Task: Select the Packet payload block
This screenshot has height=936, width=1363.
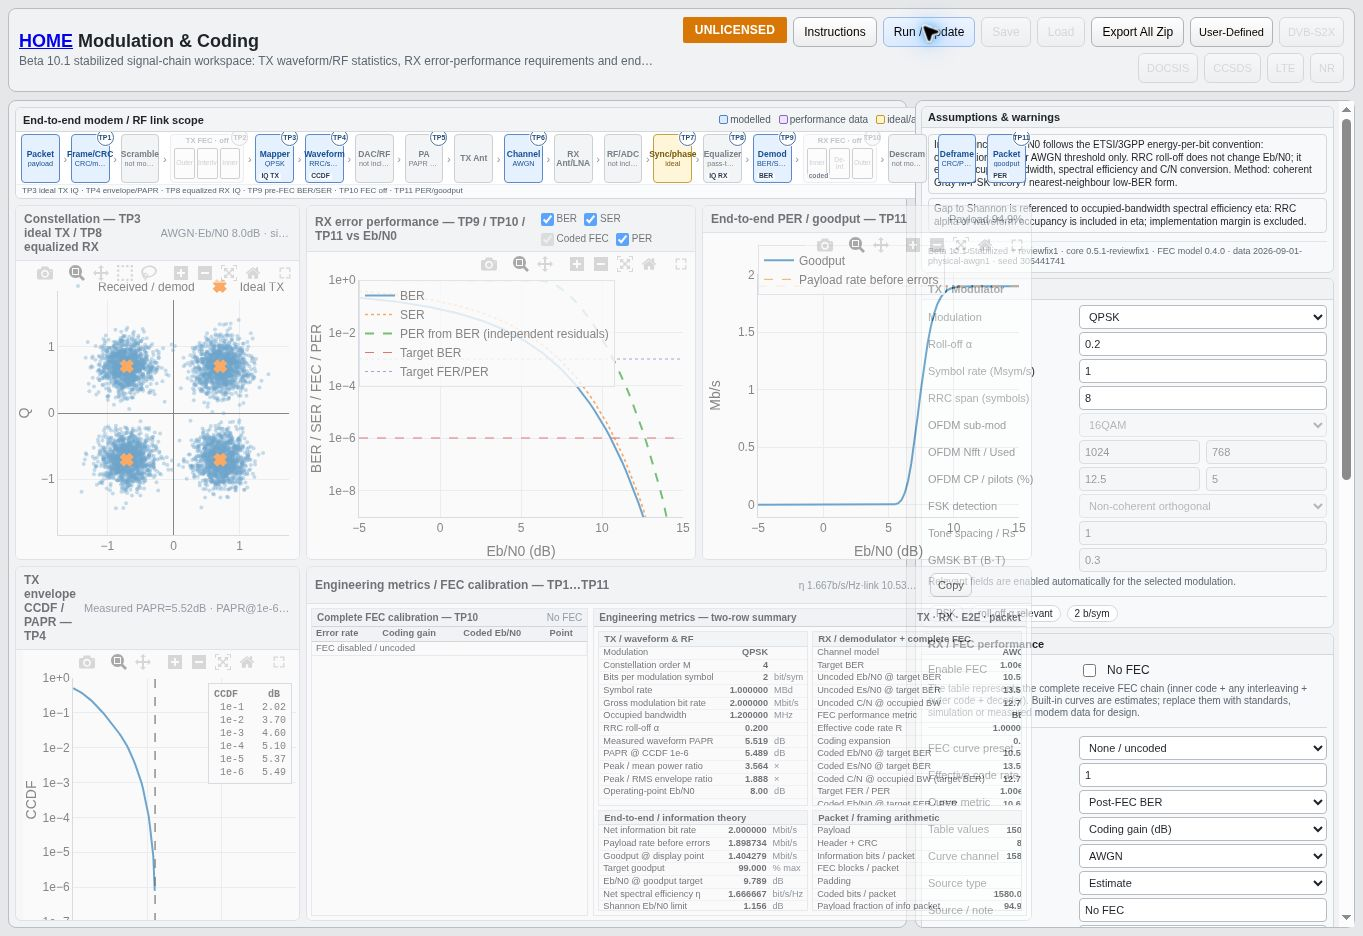Action: 40,159
